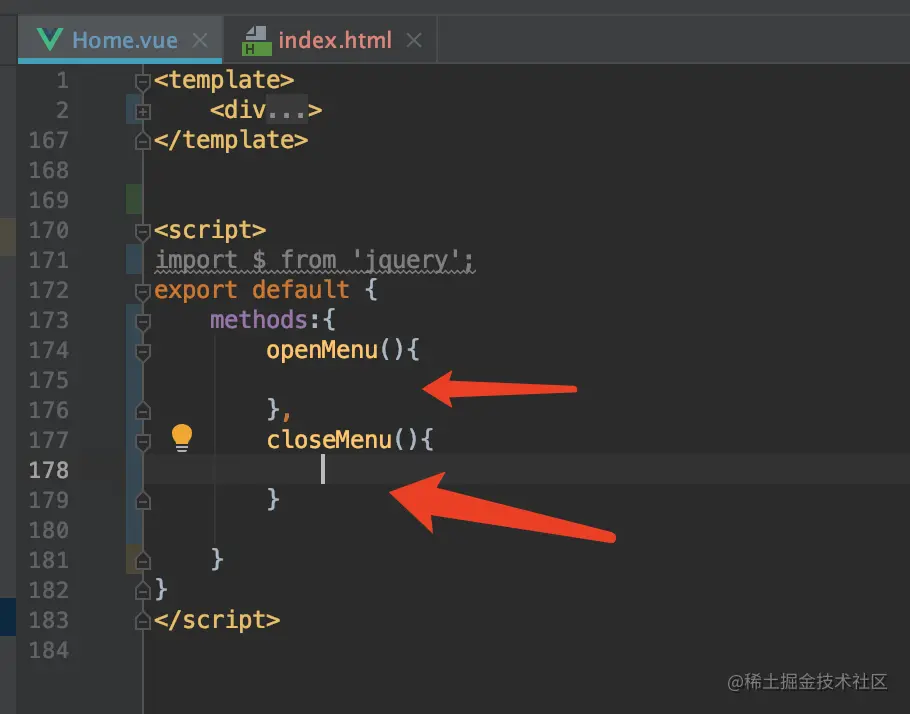The image size is (910, 714).
Task: Collapse the closeMenu function on line 177
Action: click(142, 442)
